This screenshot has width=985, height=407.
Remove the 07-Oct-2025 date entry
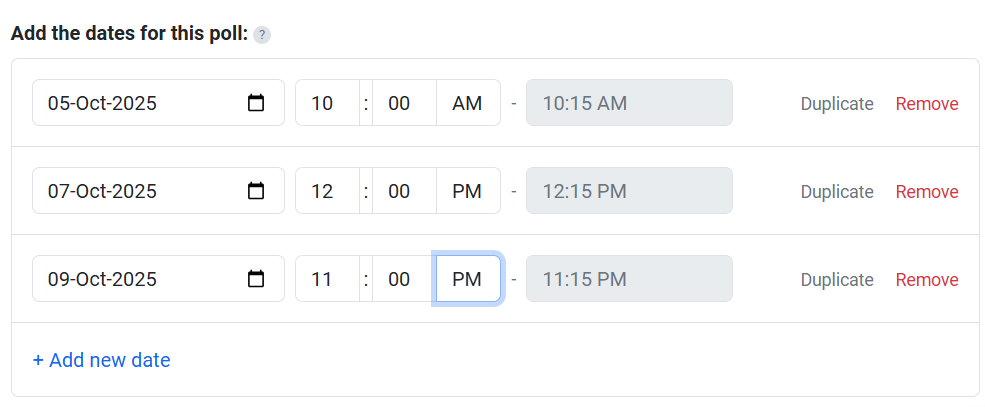tap(927, 192)
